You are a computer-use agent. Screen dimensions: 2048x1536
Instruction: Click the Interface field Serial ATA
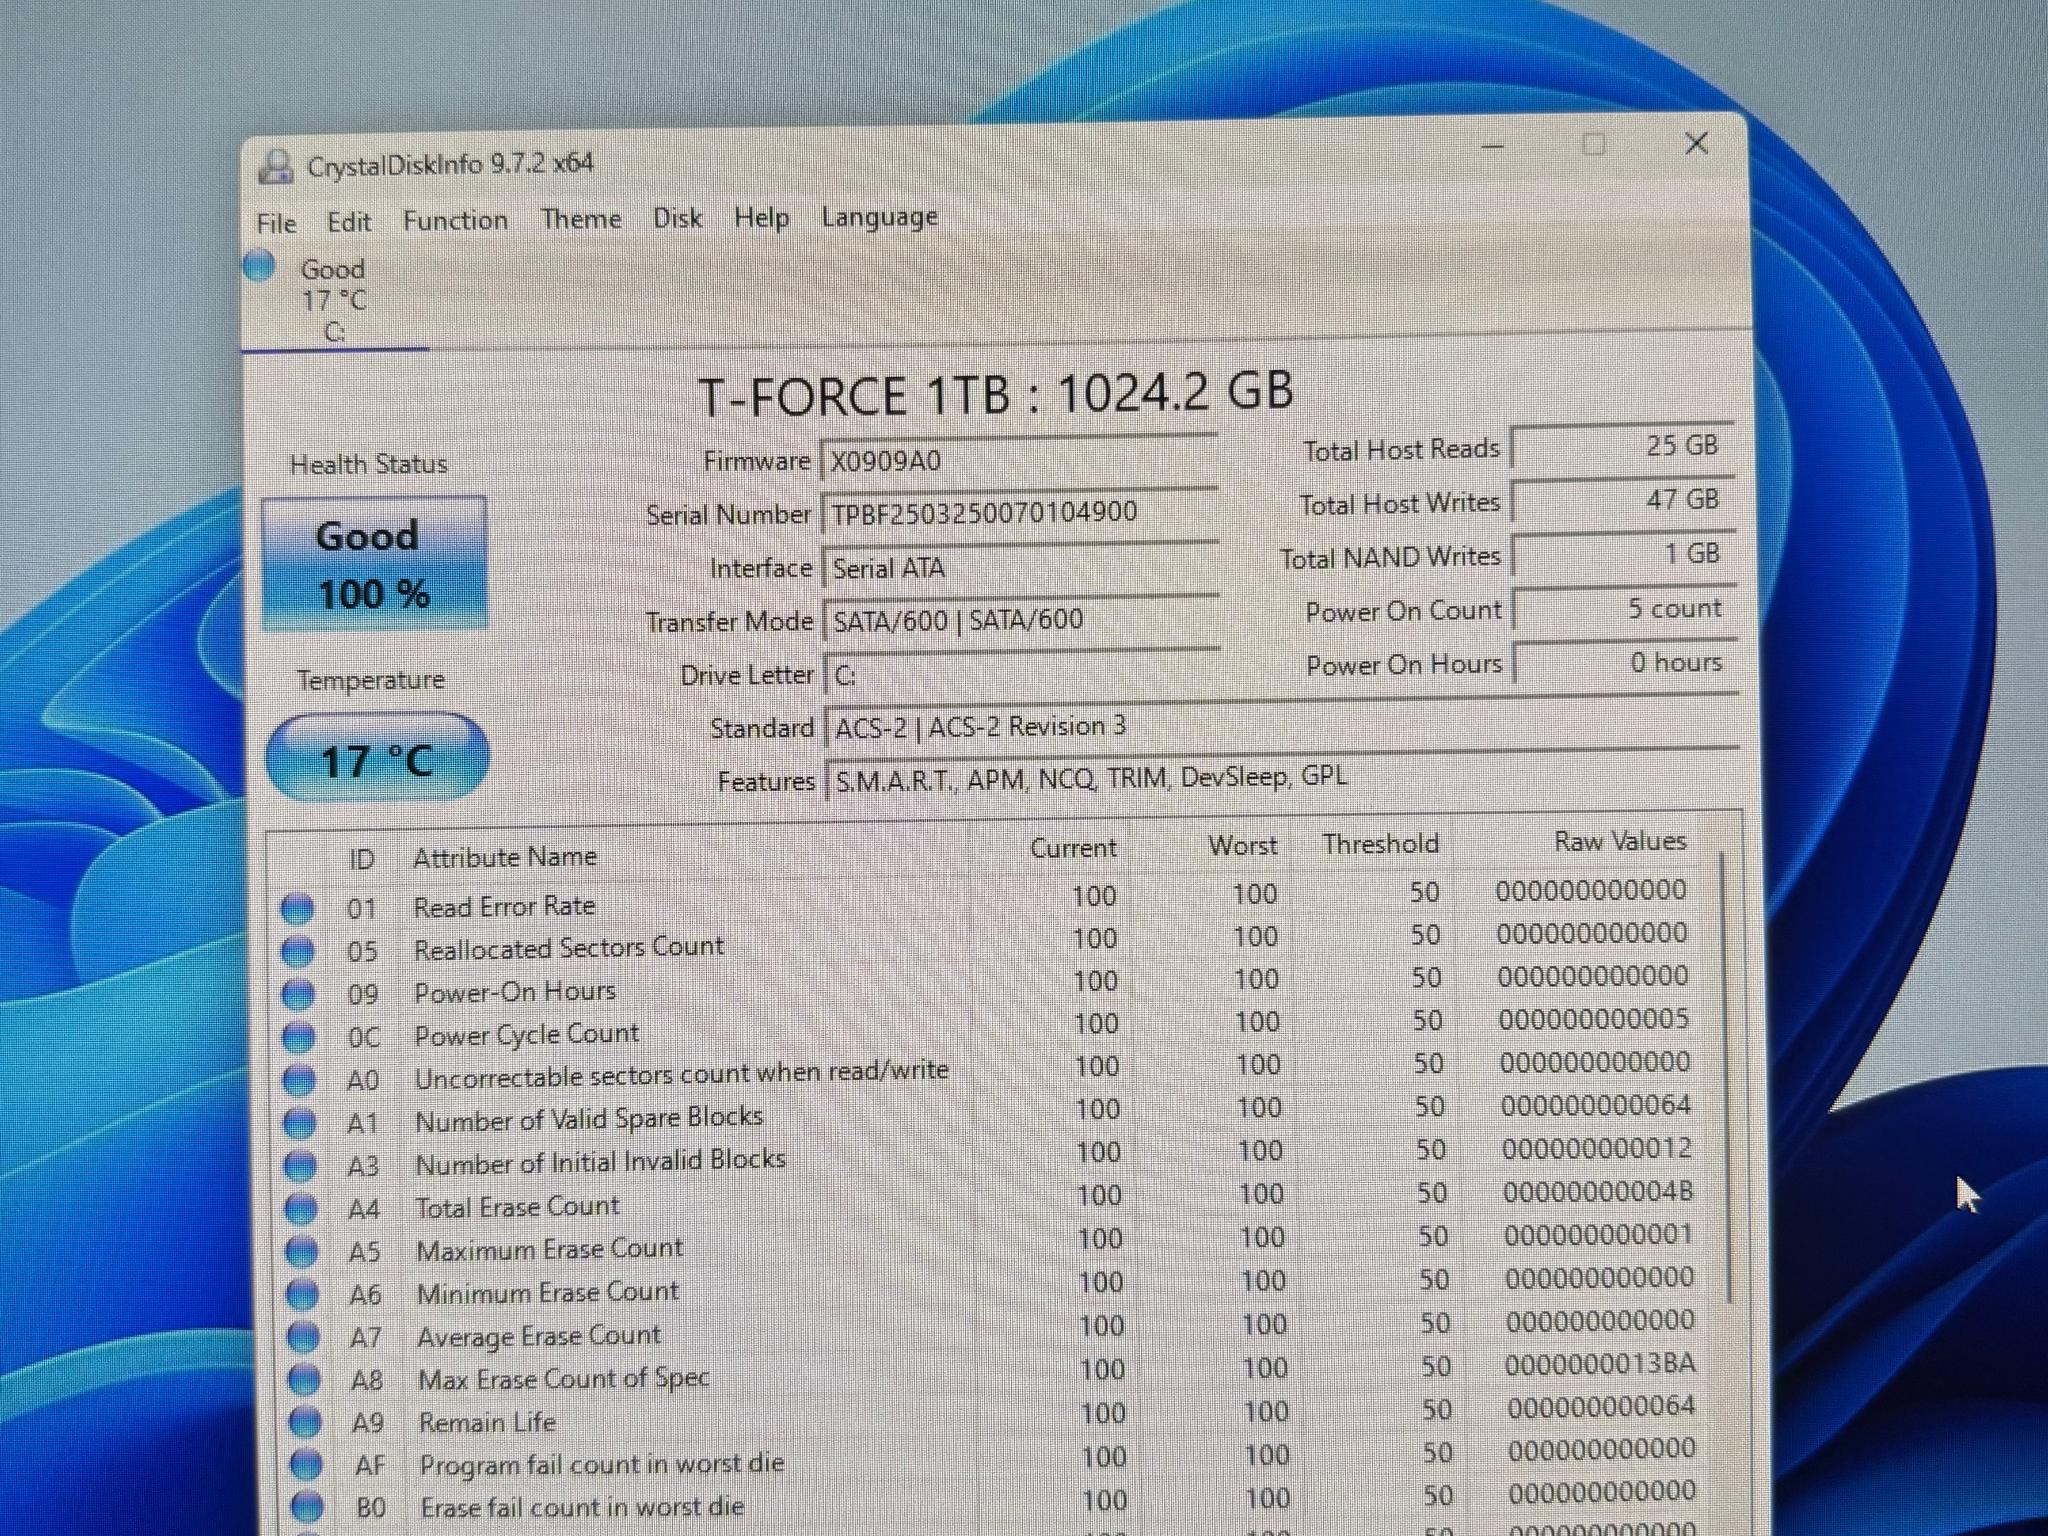(1019, 567)
